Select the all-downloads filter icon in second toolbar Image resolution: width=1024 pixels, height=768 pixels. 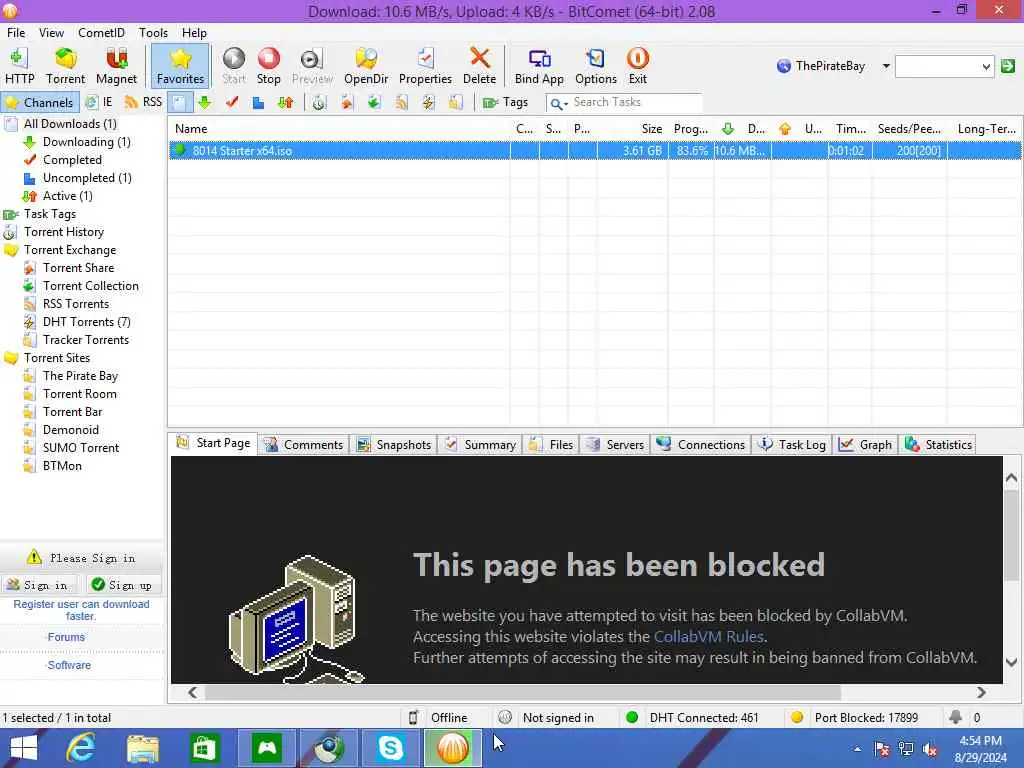[x=179, y=103]
